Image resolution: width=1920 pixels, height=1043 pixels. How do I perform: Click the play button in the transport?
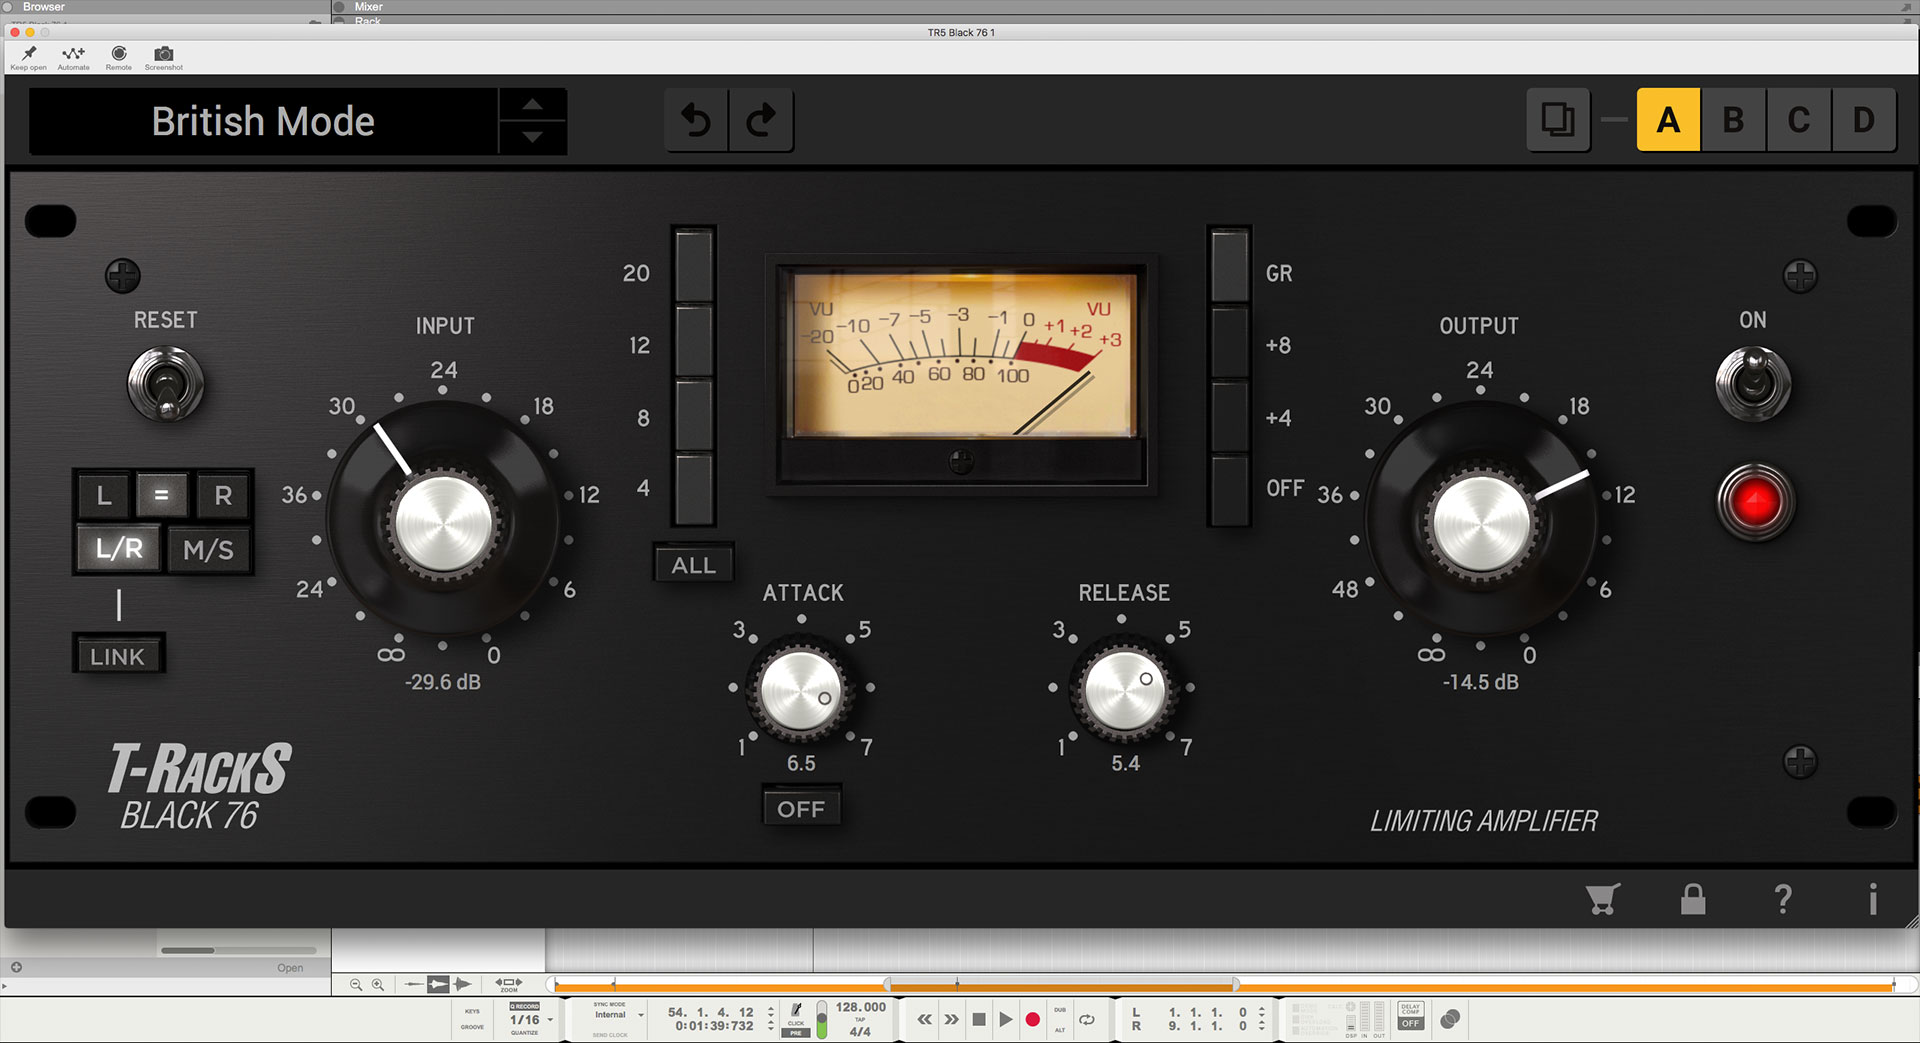pyautogui.click(x=1006, y=1020)
